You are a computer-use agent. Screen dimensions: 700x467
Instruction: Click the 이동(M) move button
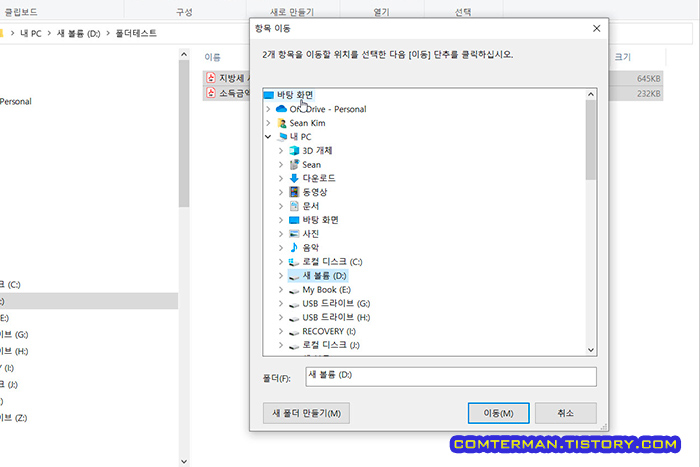[x=498, y=413]
